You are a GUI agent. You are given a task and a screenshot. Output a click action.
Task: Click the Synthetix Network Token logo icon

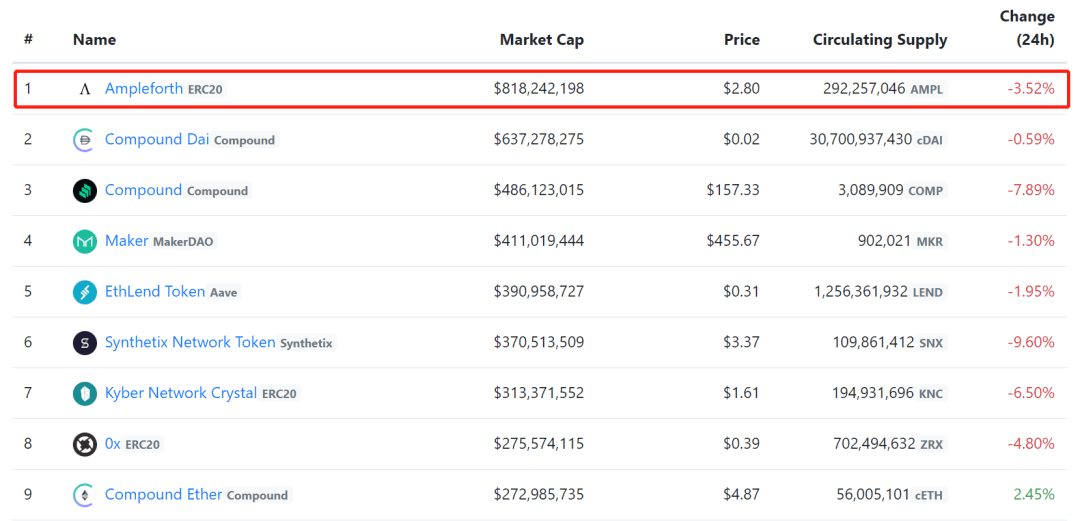pos(85,343)
